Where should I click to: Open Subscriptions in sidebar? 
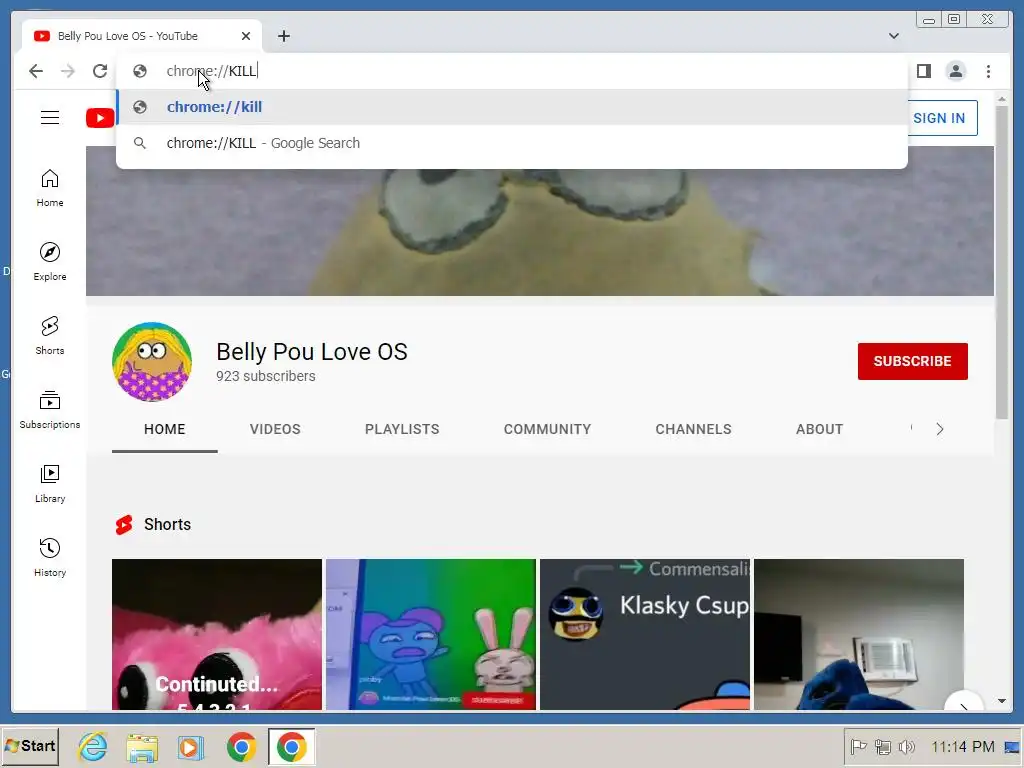point(50,409)
